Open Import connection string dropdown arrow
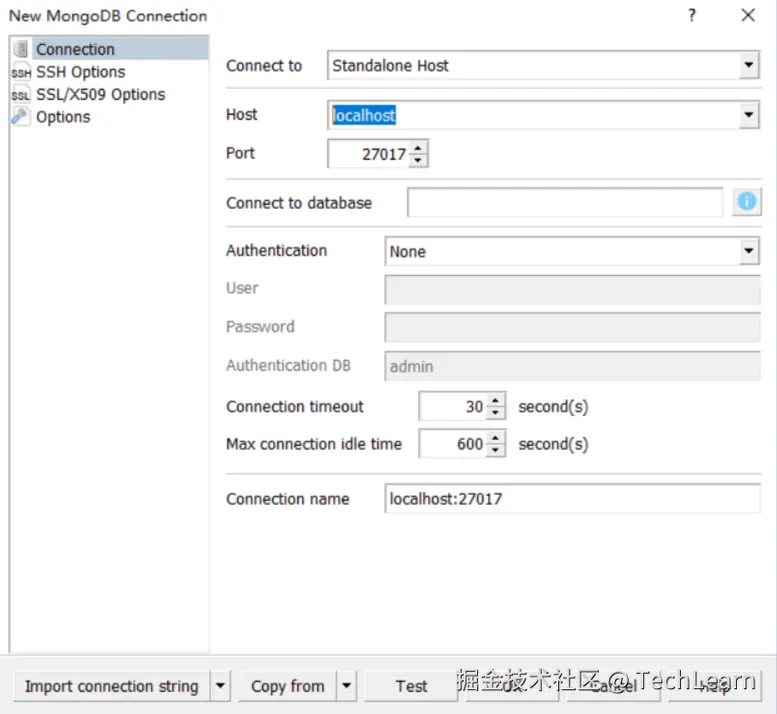Screen dimensions: 777x714 (x=221, y=686)
